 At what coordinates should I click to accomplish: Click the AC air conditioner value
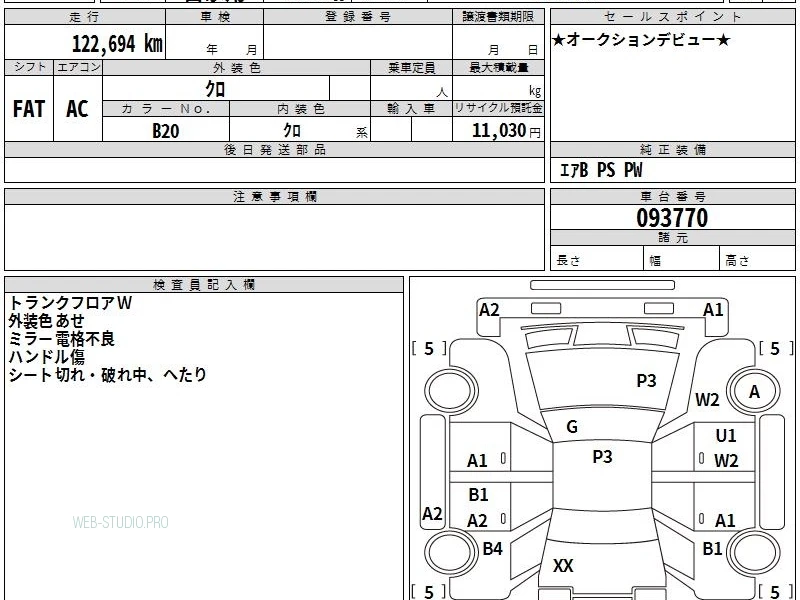tap(77, 109)
